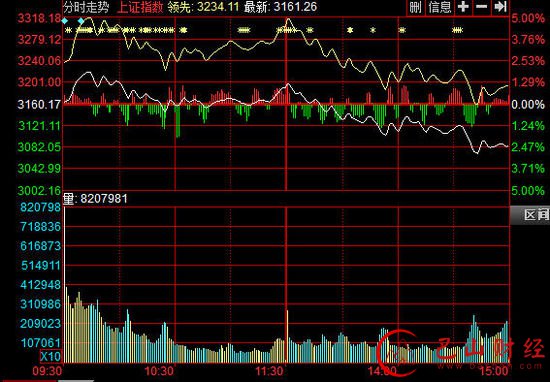Select the 10:30 time axis label
This screenshot has width=550, height=382.
(x=159, y=371)
